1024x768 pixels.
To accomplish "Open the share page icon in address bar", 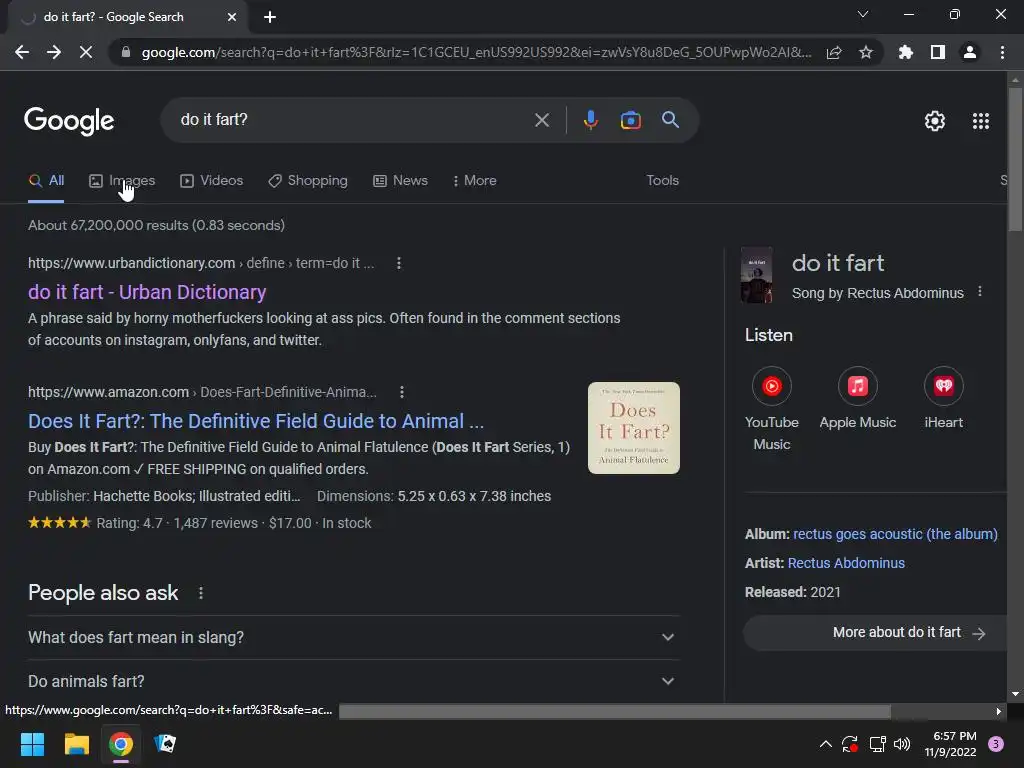I will (834, 52).
